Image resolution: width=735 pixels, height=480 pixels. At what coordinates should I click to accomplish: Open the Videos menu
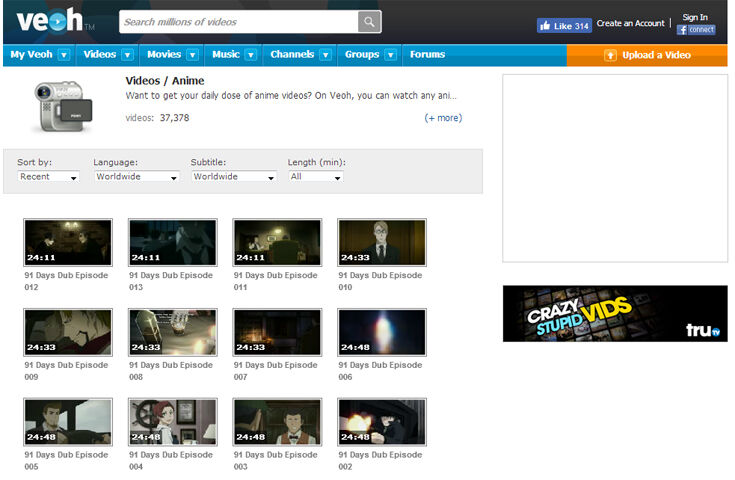click(x=100, y=55)
